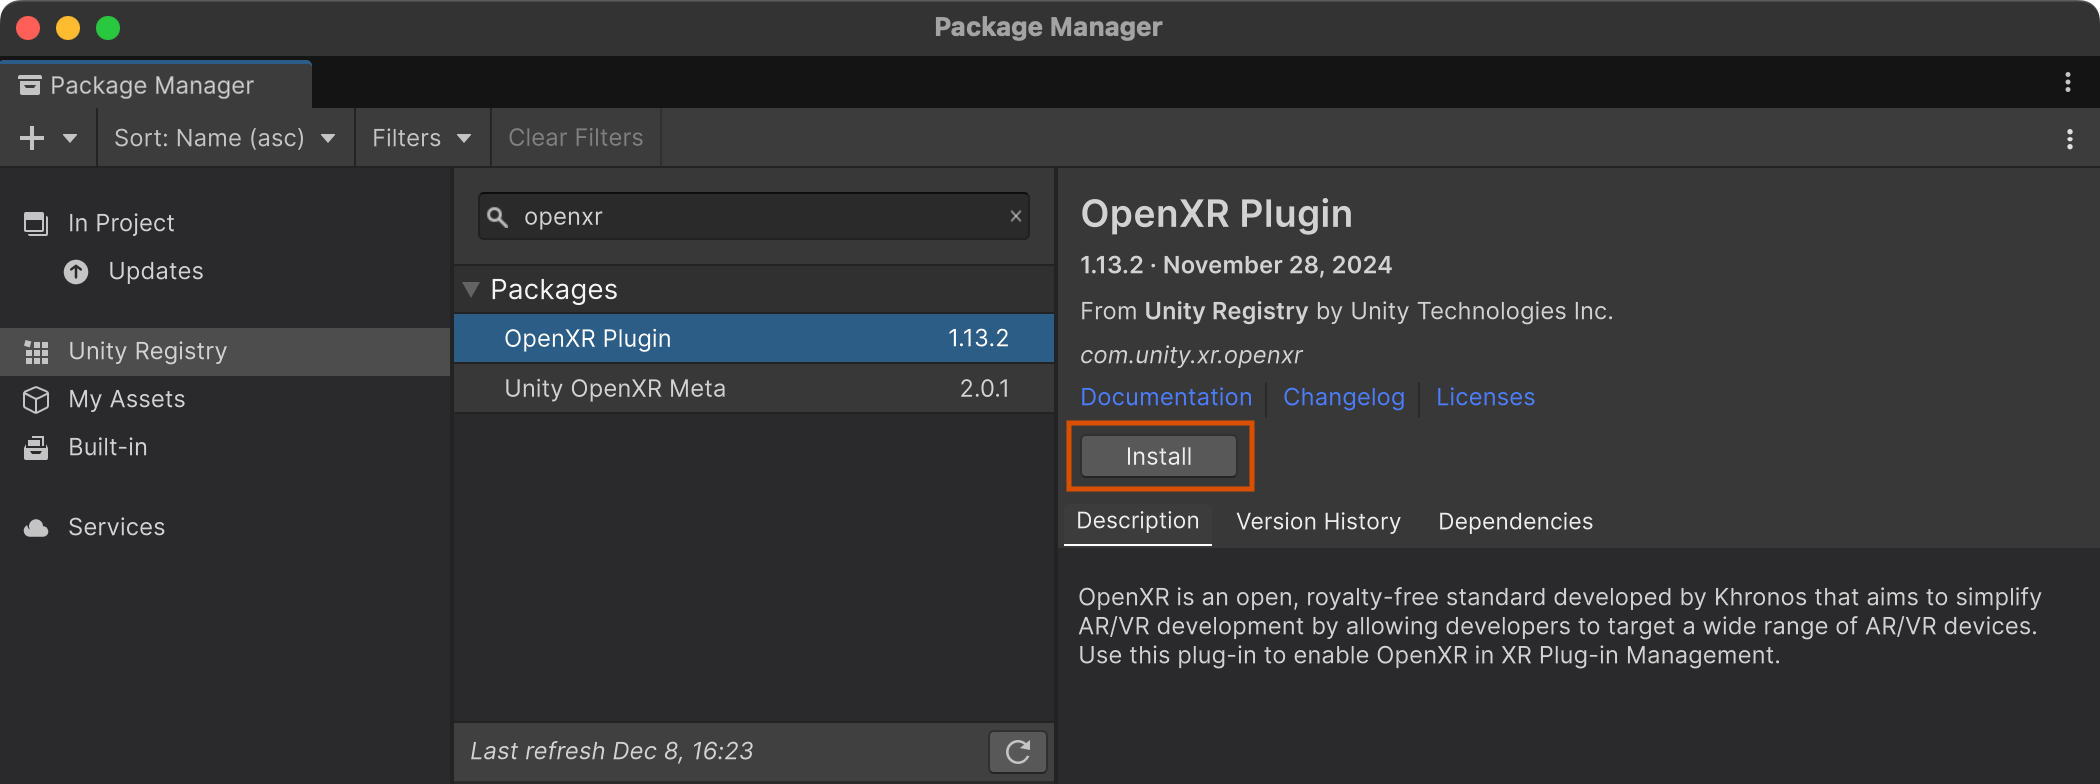2100x784 pixels.
Task: Click version 1.13.2 in the OpenXR Plugin row
Action: click(978, 338)
